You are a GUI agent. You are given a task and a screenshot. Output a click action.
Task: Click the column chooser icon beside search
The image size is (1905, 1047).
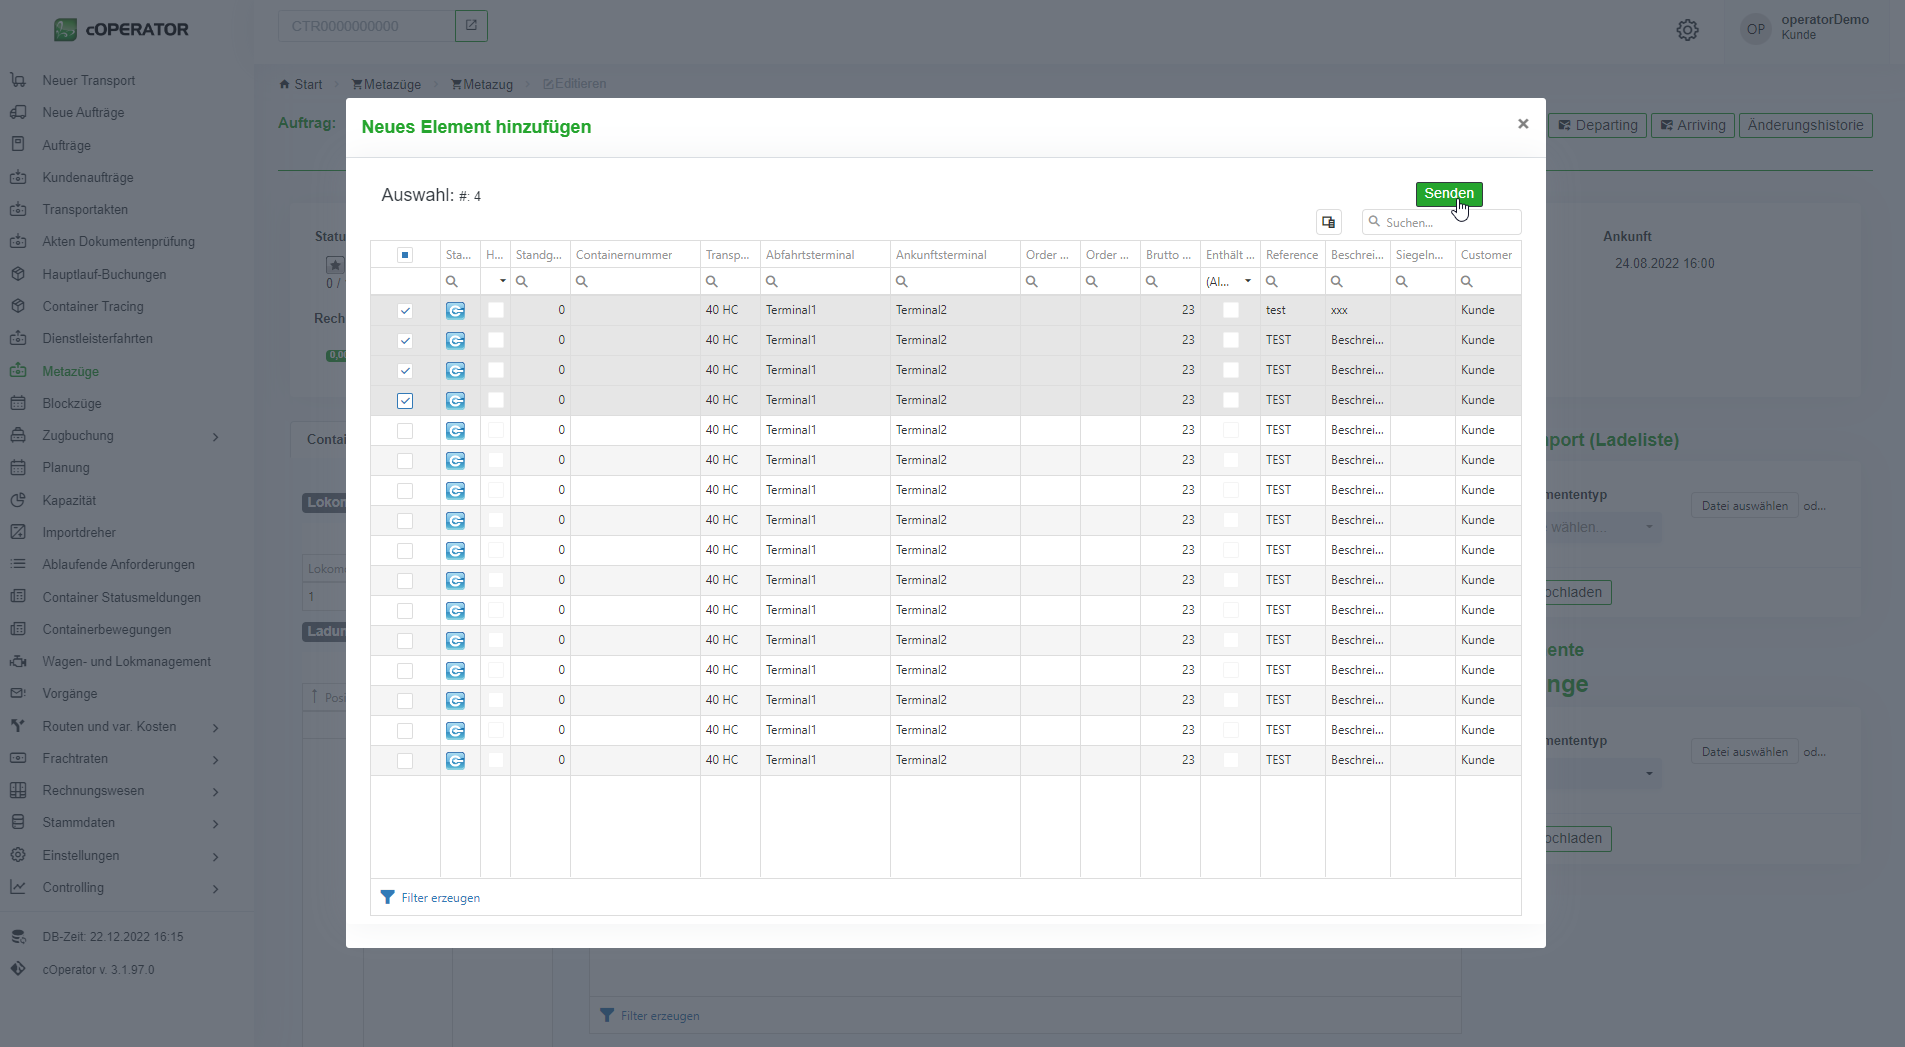tap(1328, 222)
